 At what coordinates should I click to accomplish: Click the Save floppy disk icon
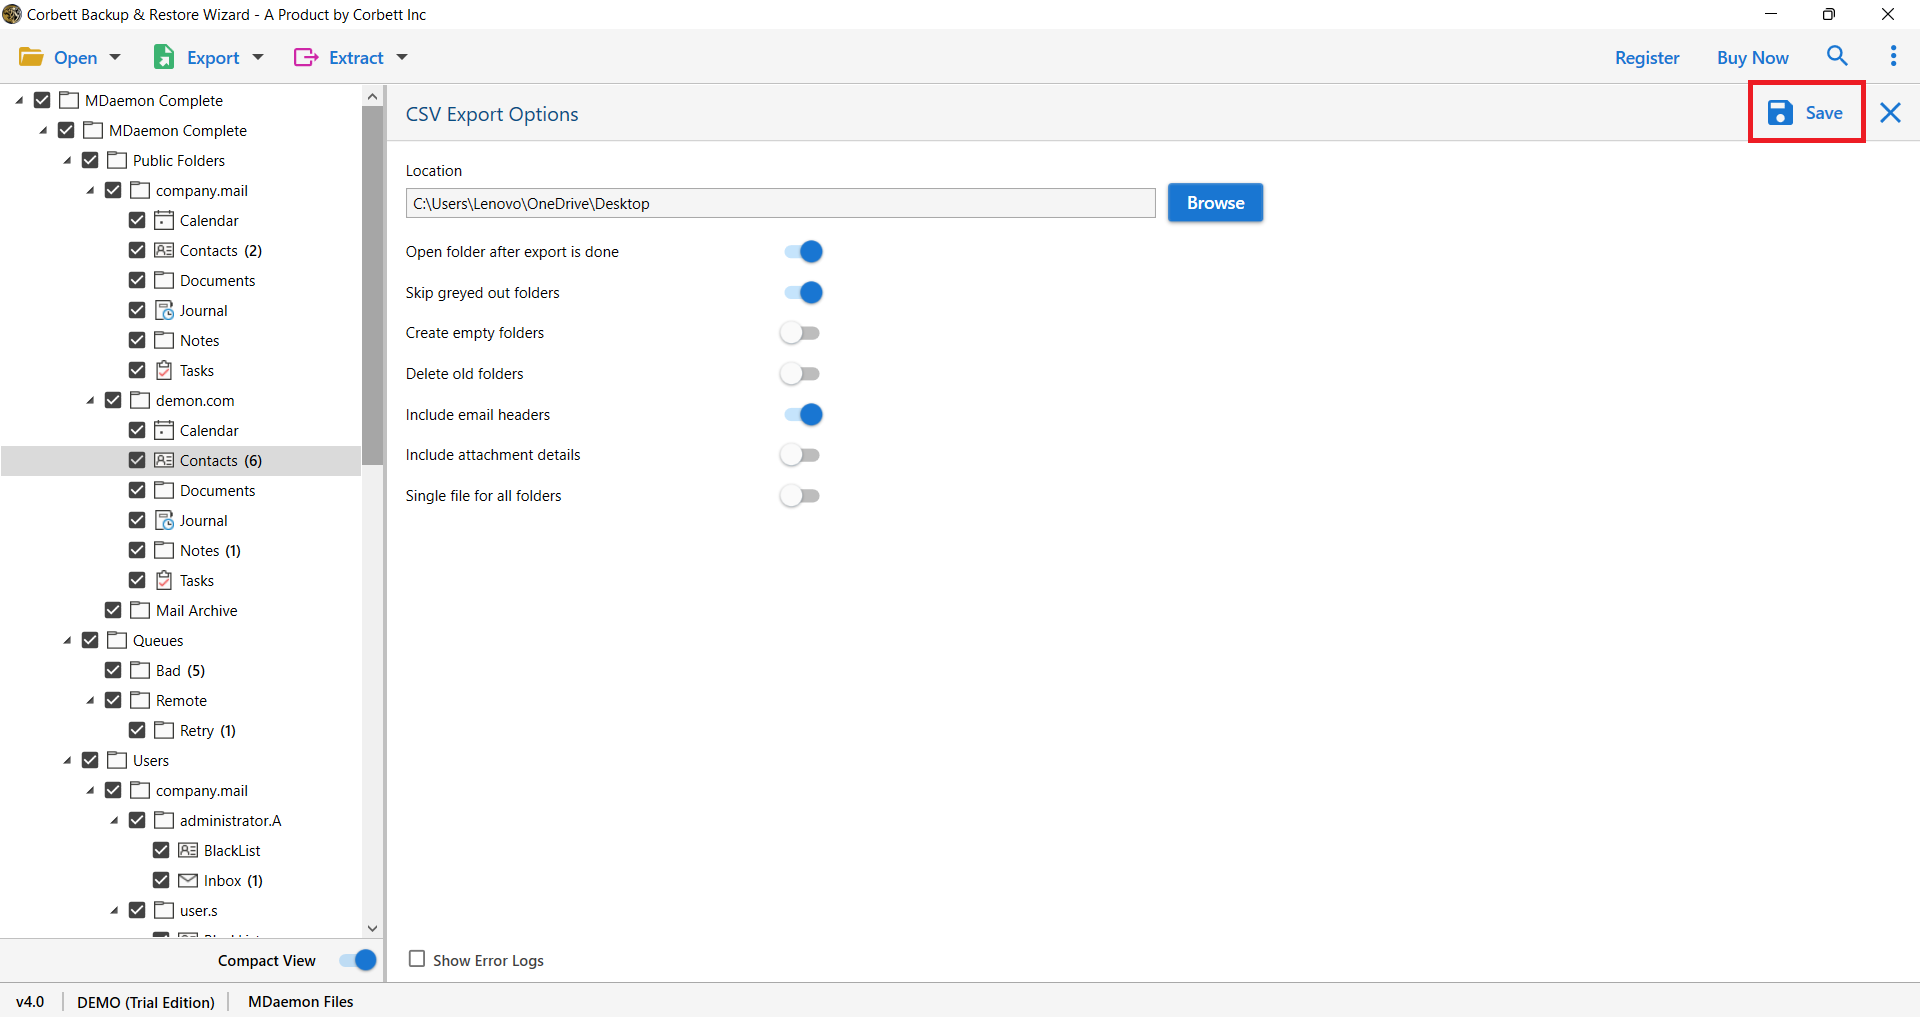pos(1780,113)
